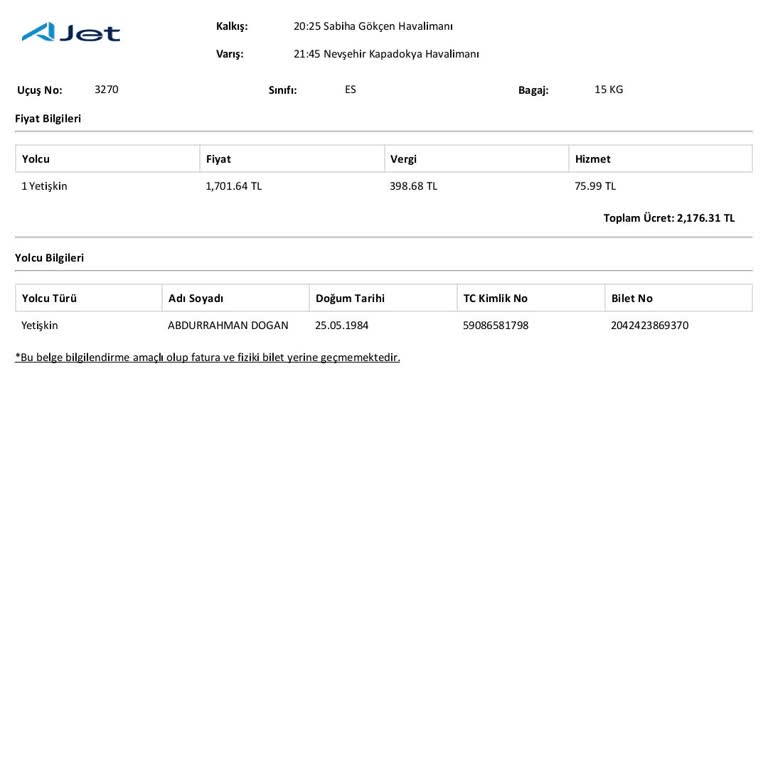The width and height of the screenshot is (768, 768).
Task: Click the service fee '75.99 TL'
Action: 595,186
